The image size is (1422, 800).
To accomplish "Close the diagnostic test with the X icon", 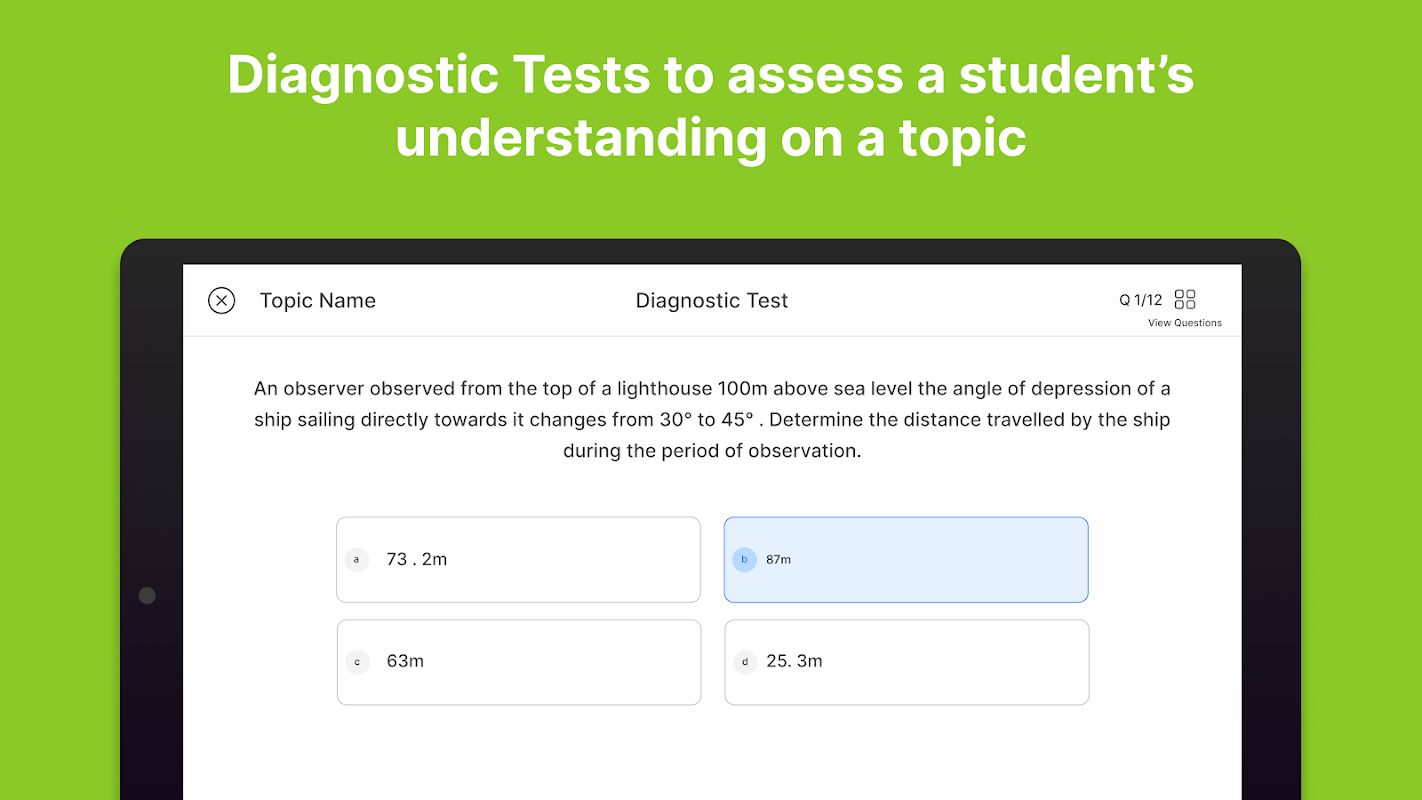I will click(x=221, y=301).
